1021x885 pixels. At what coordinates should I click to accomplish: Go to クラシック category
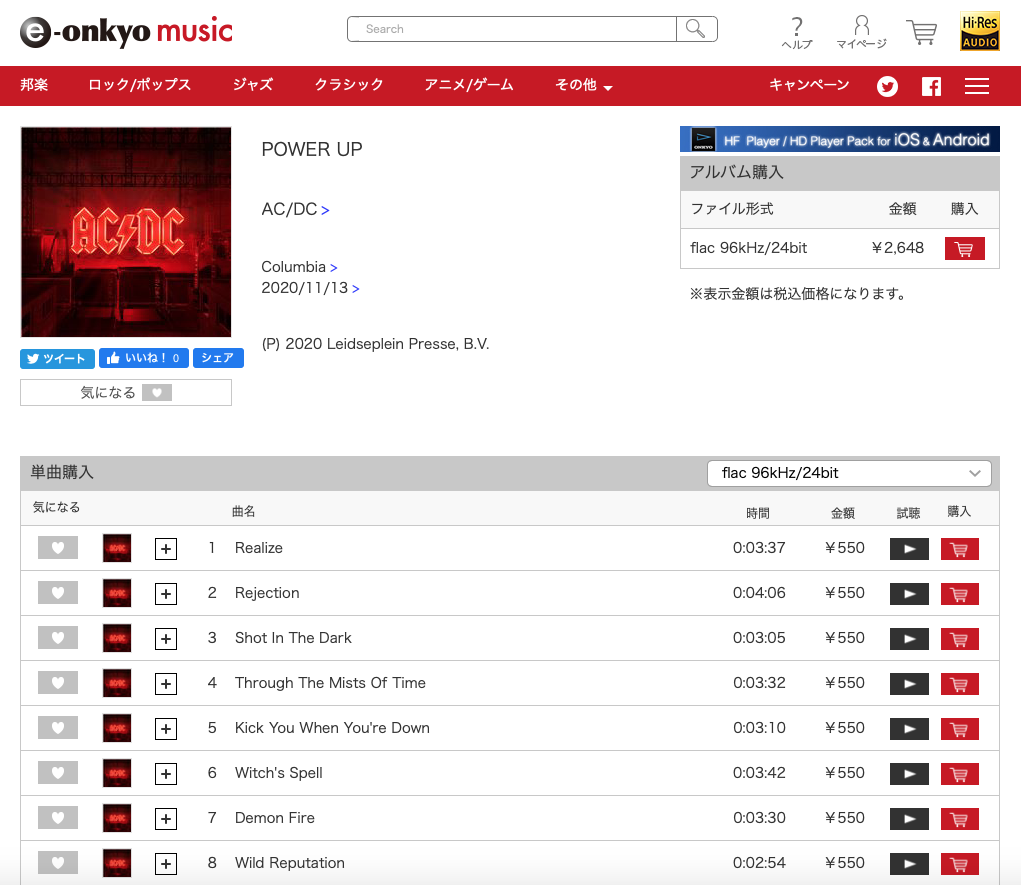point(349,85)
